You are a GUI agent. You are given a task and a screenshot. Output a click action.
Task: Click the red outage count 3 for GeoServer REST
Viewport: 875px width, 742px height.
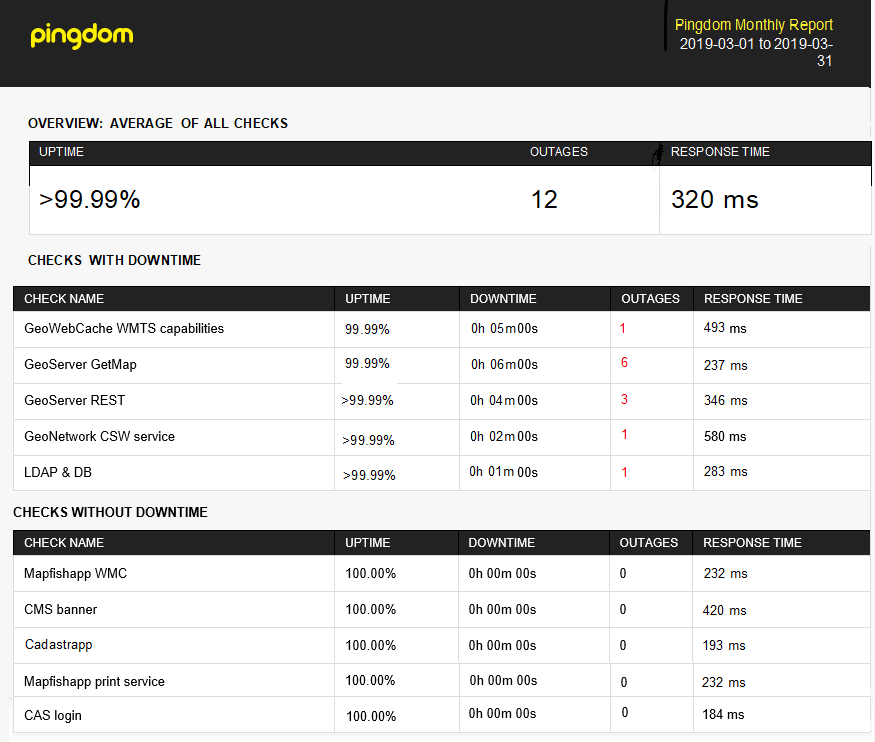pos(624,399)
